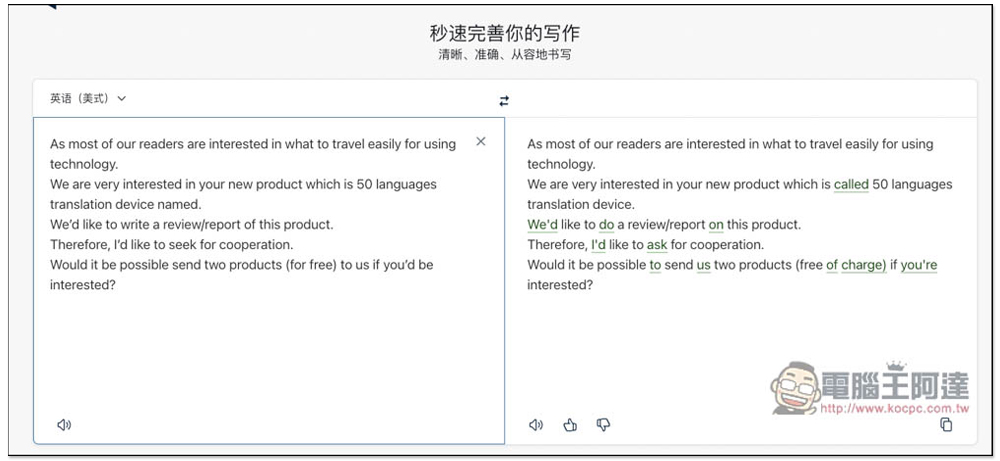The image size is (1000, 461).
Task: Give thumbs up to the result
Action: 570,425
